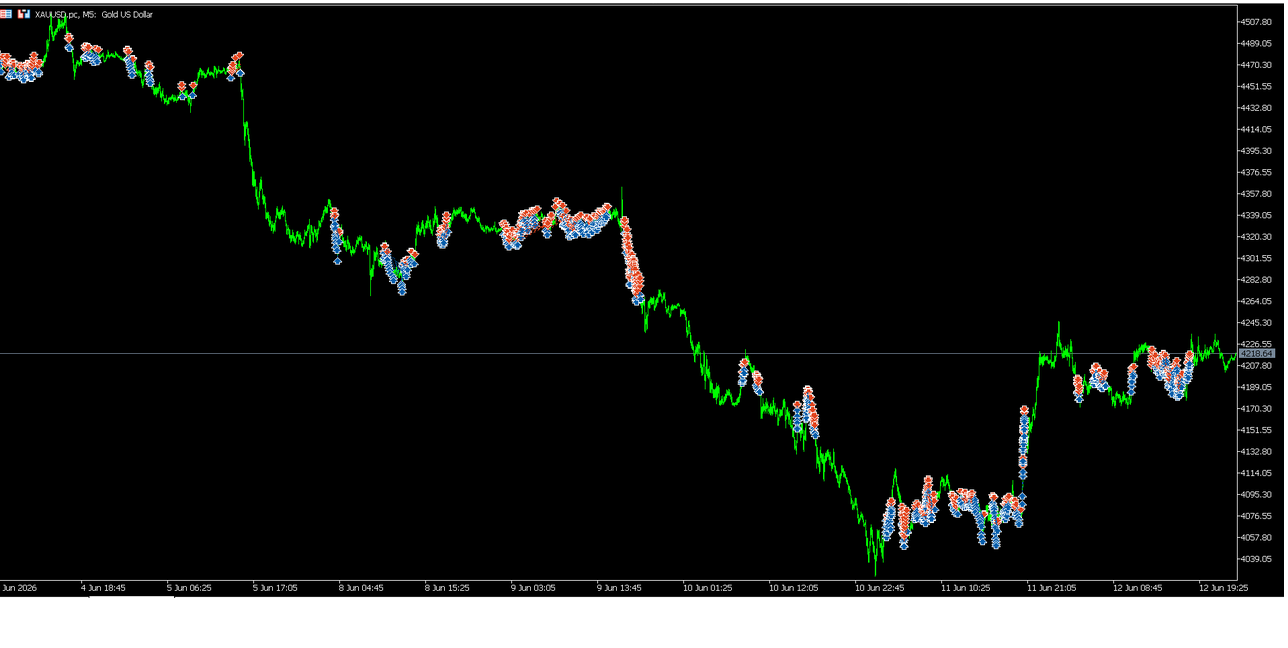
Task: Click the 4282.80 price scale label
Action: coord(1257,280)
